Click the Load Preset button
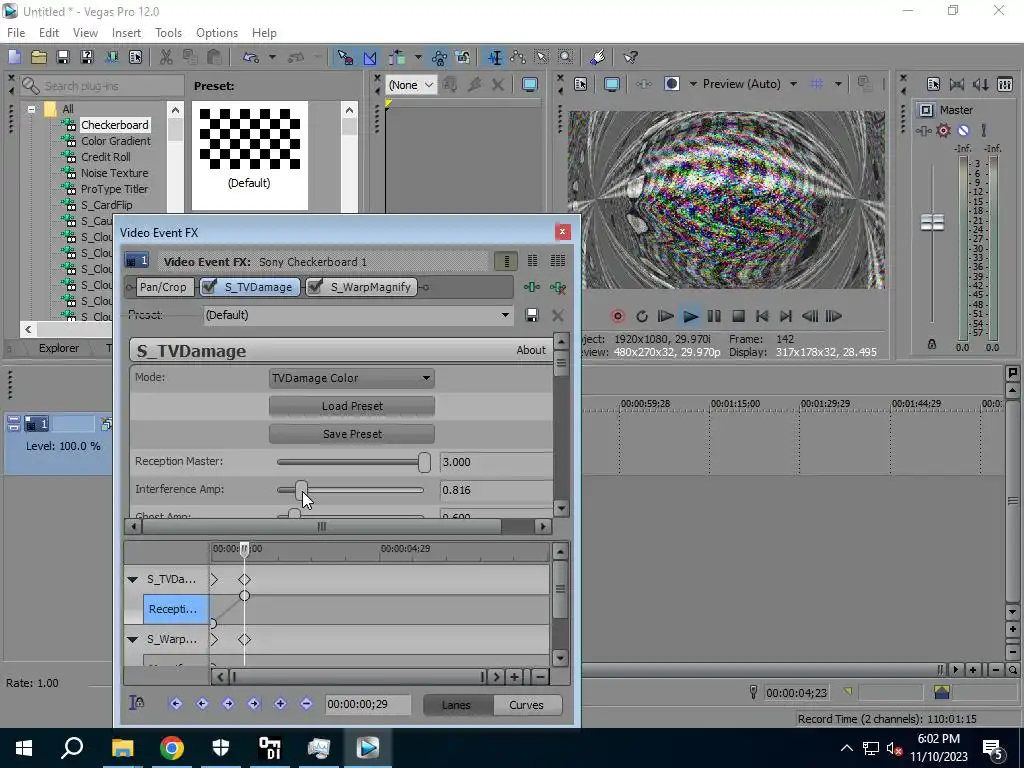Screen dimensions: 1024x768 click(x=352, y=406)
